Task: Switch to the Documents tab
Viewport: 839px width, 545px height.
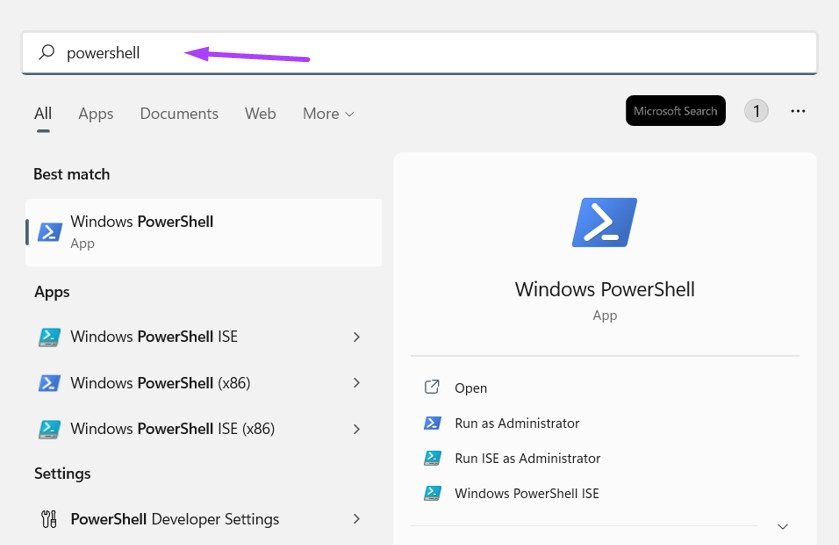Action: [x=179, y=113]
